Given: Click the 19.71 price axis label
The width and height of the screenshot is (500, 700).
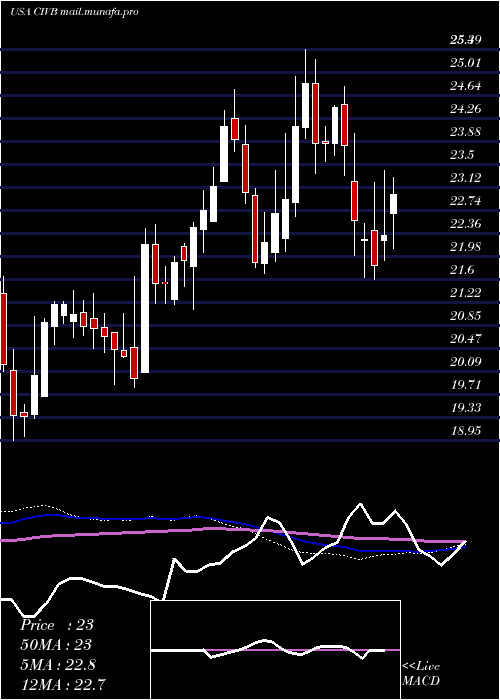Looking at the screenshot, I should click(x=465, y=384).
